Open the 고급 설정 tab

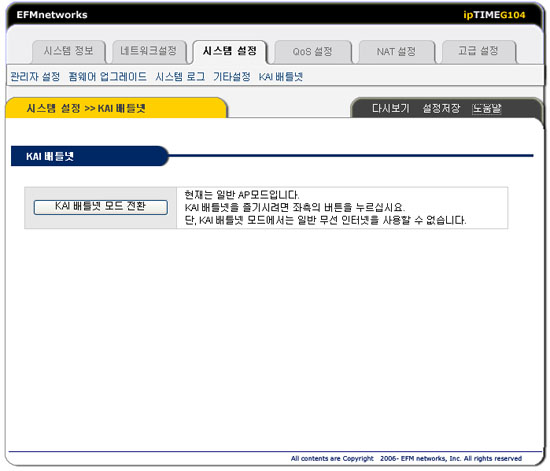click(x=478, y=51)
